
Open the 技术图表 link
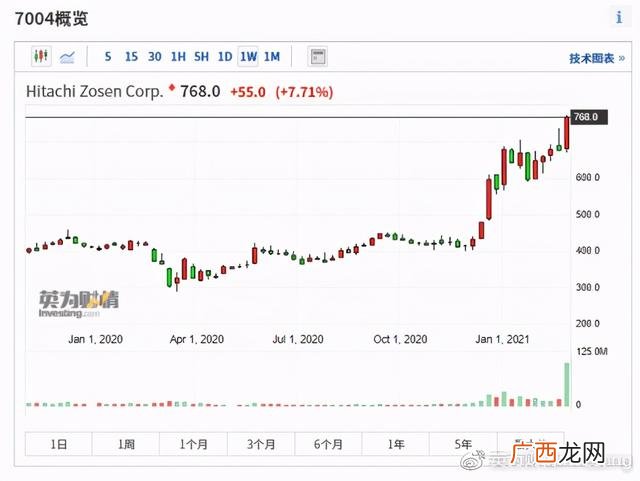tap(597, 58)
